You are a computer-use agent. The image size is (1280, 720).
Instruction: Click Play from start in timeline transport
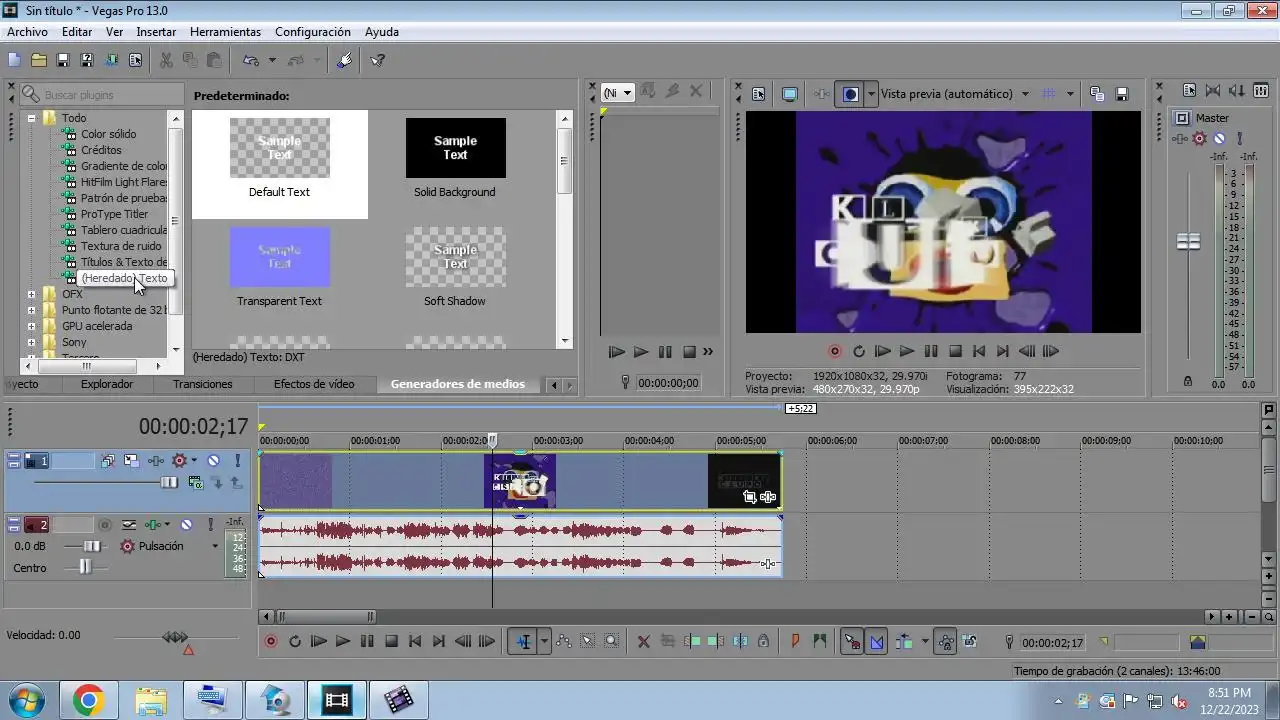point(318,642)
